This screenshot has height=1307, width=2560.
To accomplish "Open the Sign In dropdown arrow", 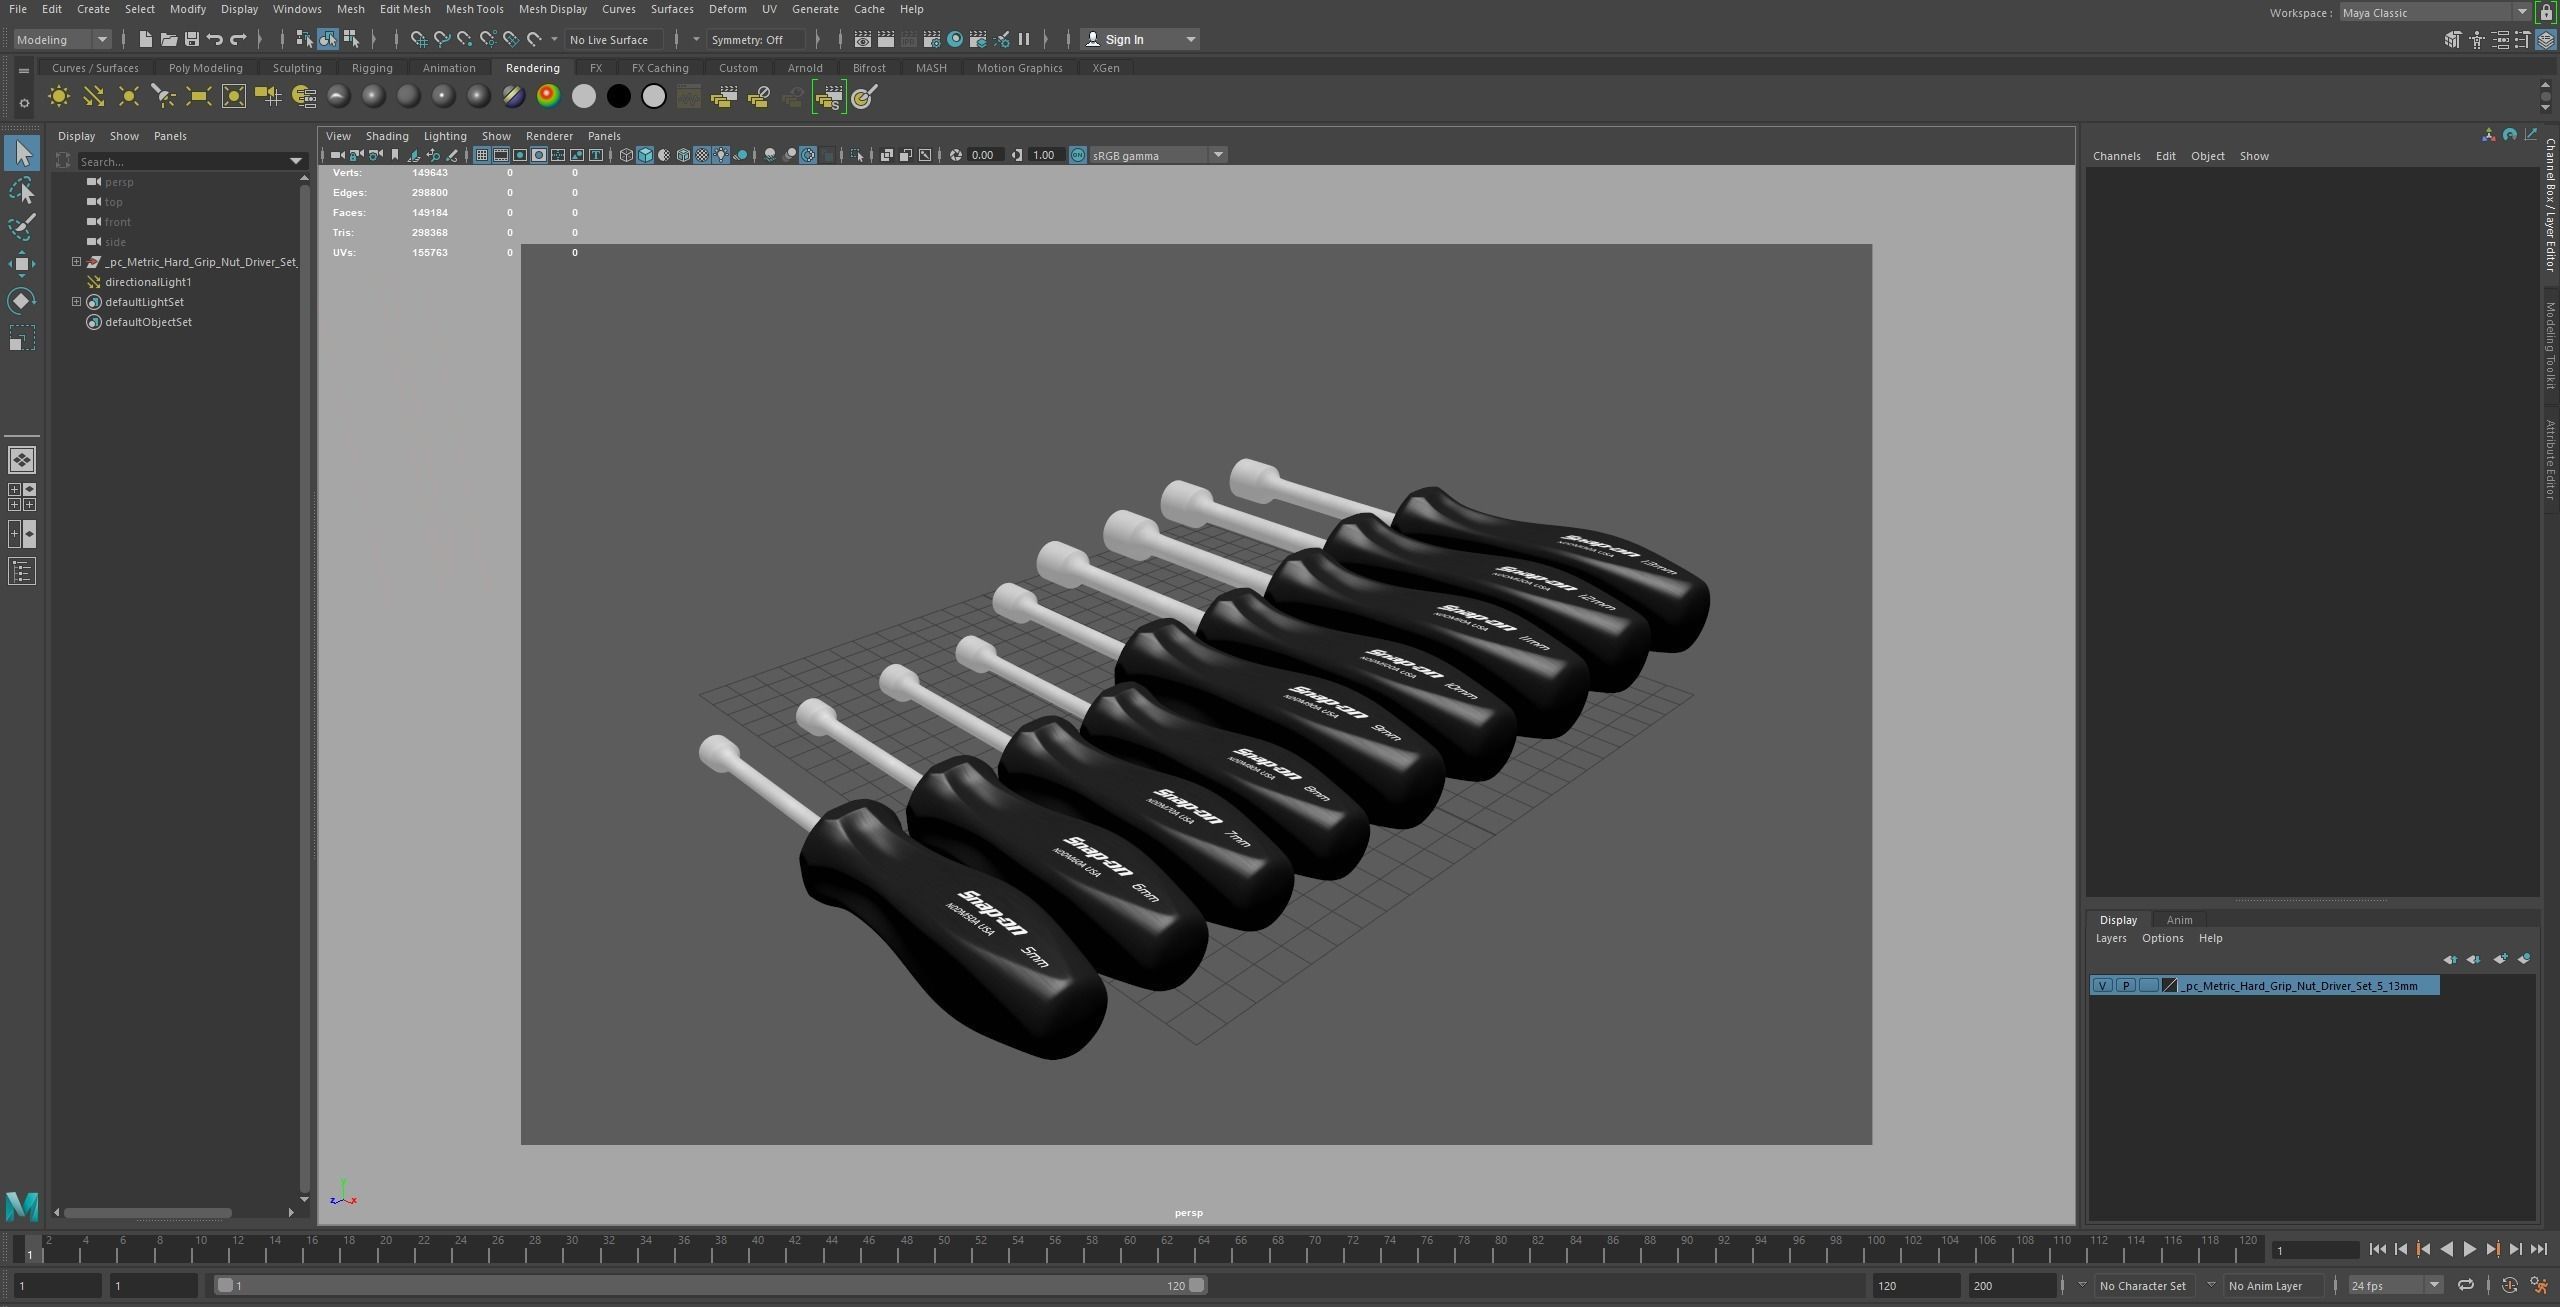I will point(1190,39).
